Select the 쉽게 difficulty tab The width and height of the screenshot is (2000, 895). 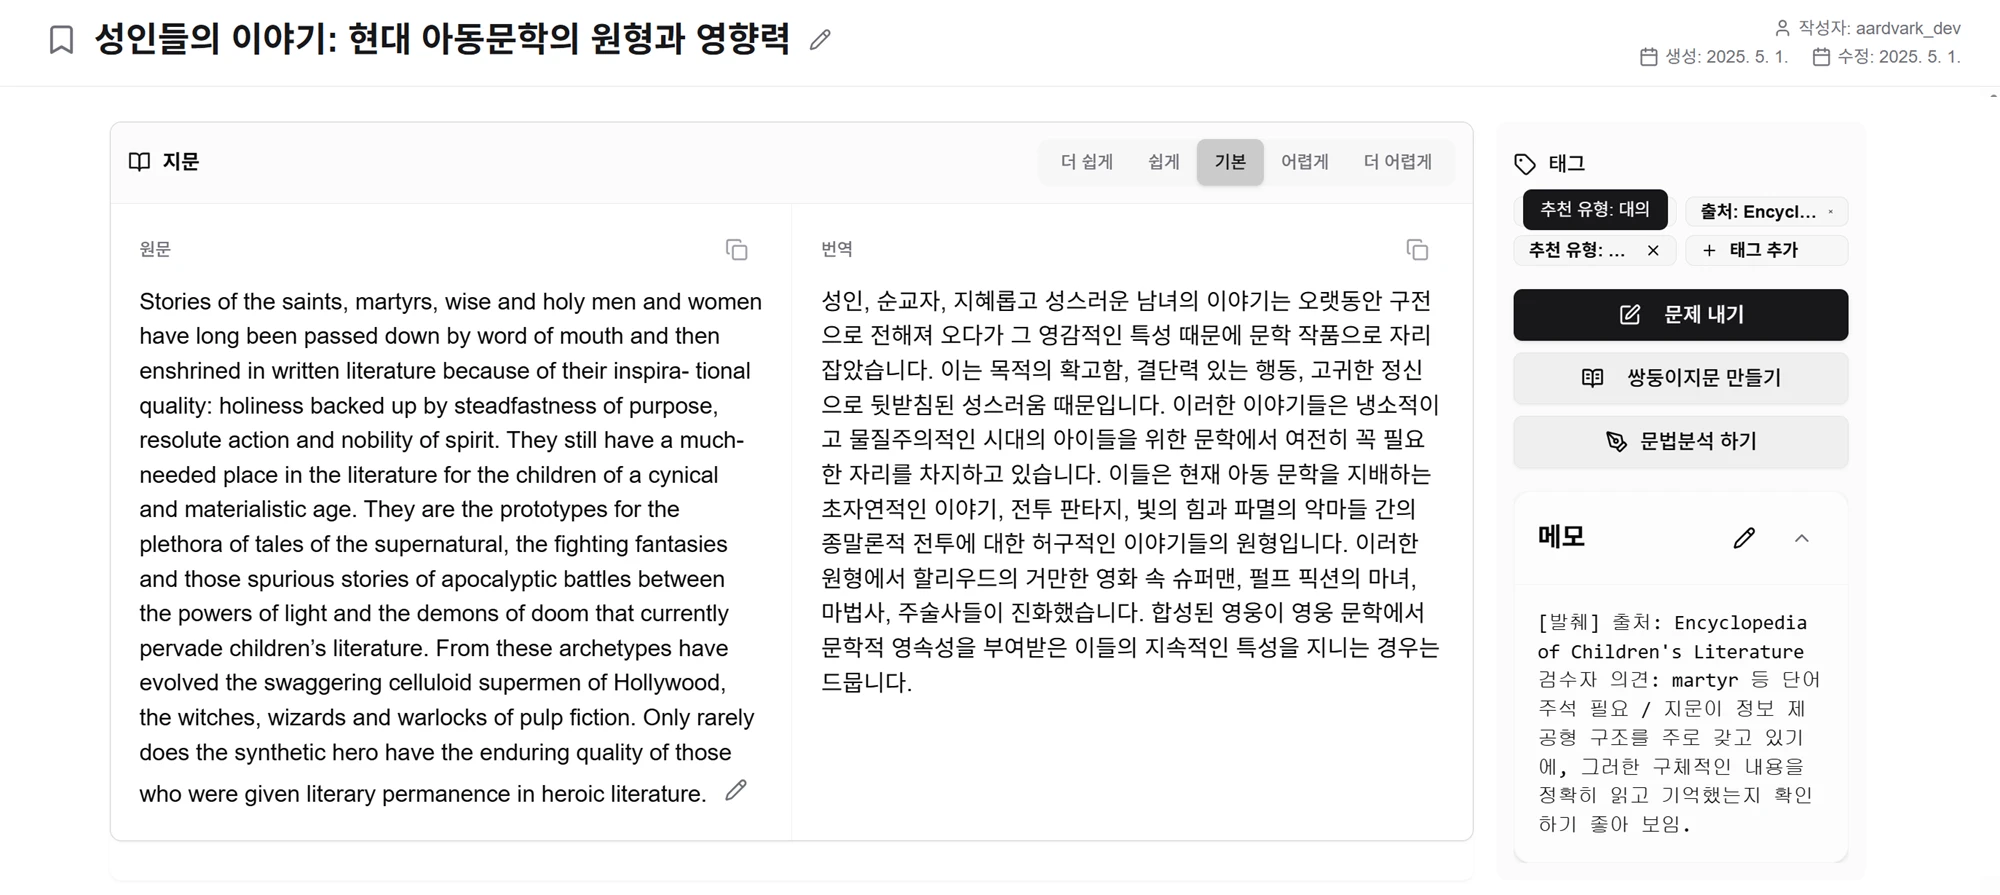point(1163,162)
